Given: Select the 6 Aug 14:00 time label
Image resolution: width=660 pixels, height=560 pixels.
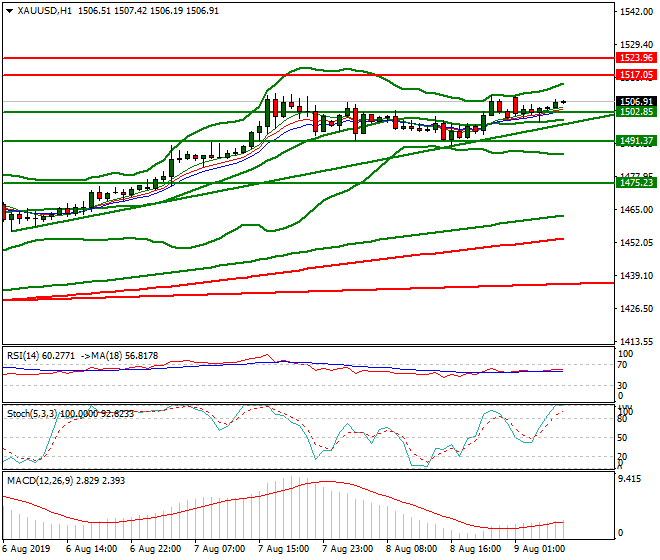Looking at the screenshot, I should click(x=91, y=549).
